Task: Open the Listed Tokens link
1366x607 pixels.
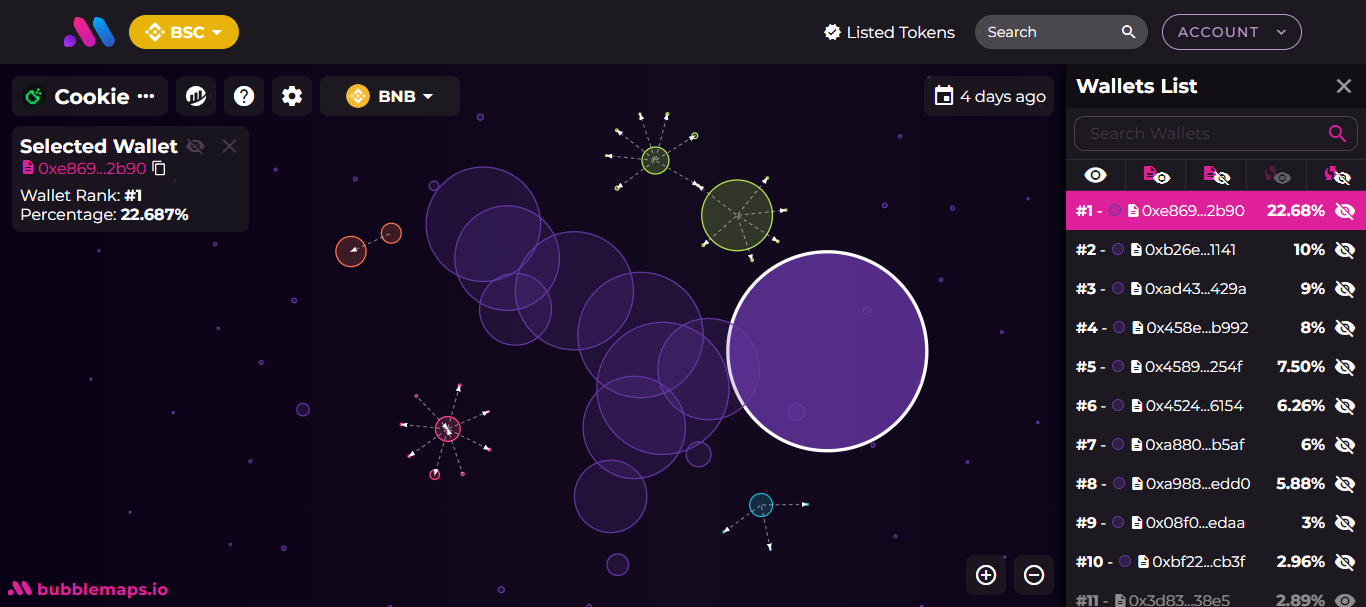Action: pos(889,32)
